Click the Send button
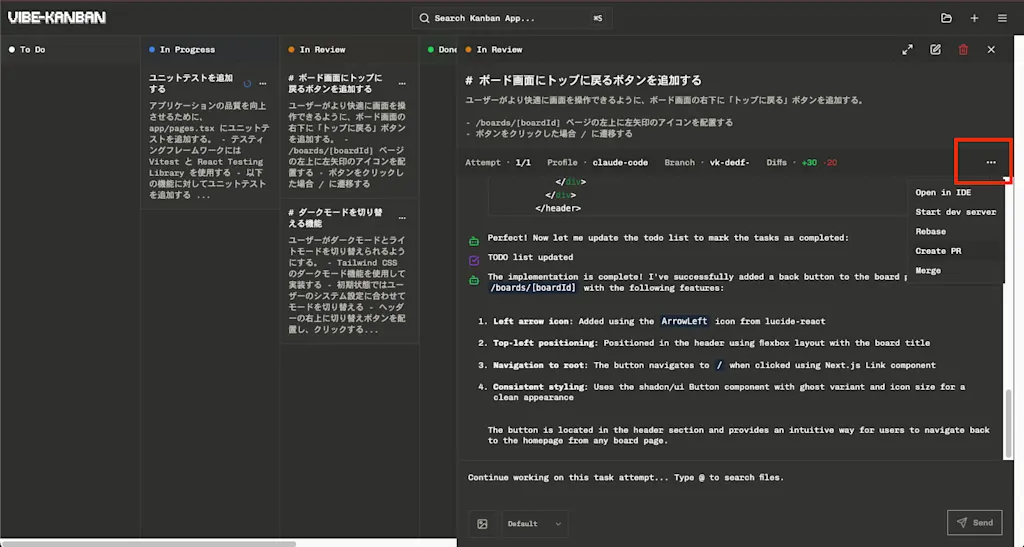This screenshot has width=1024, height=547. (975, 523)
